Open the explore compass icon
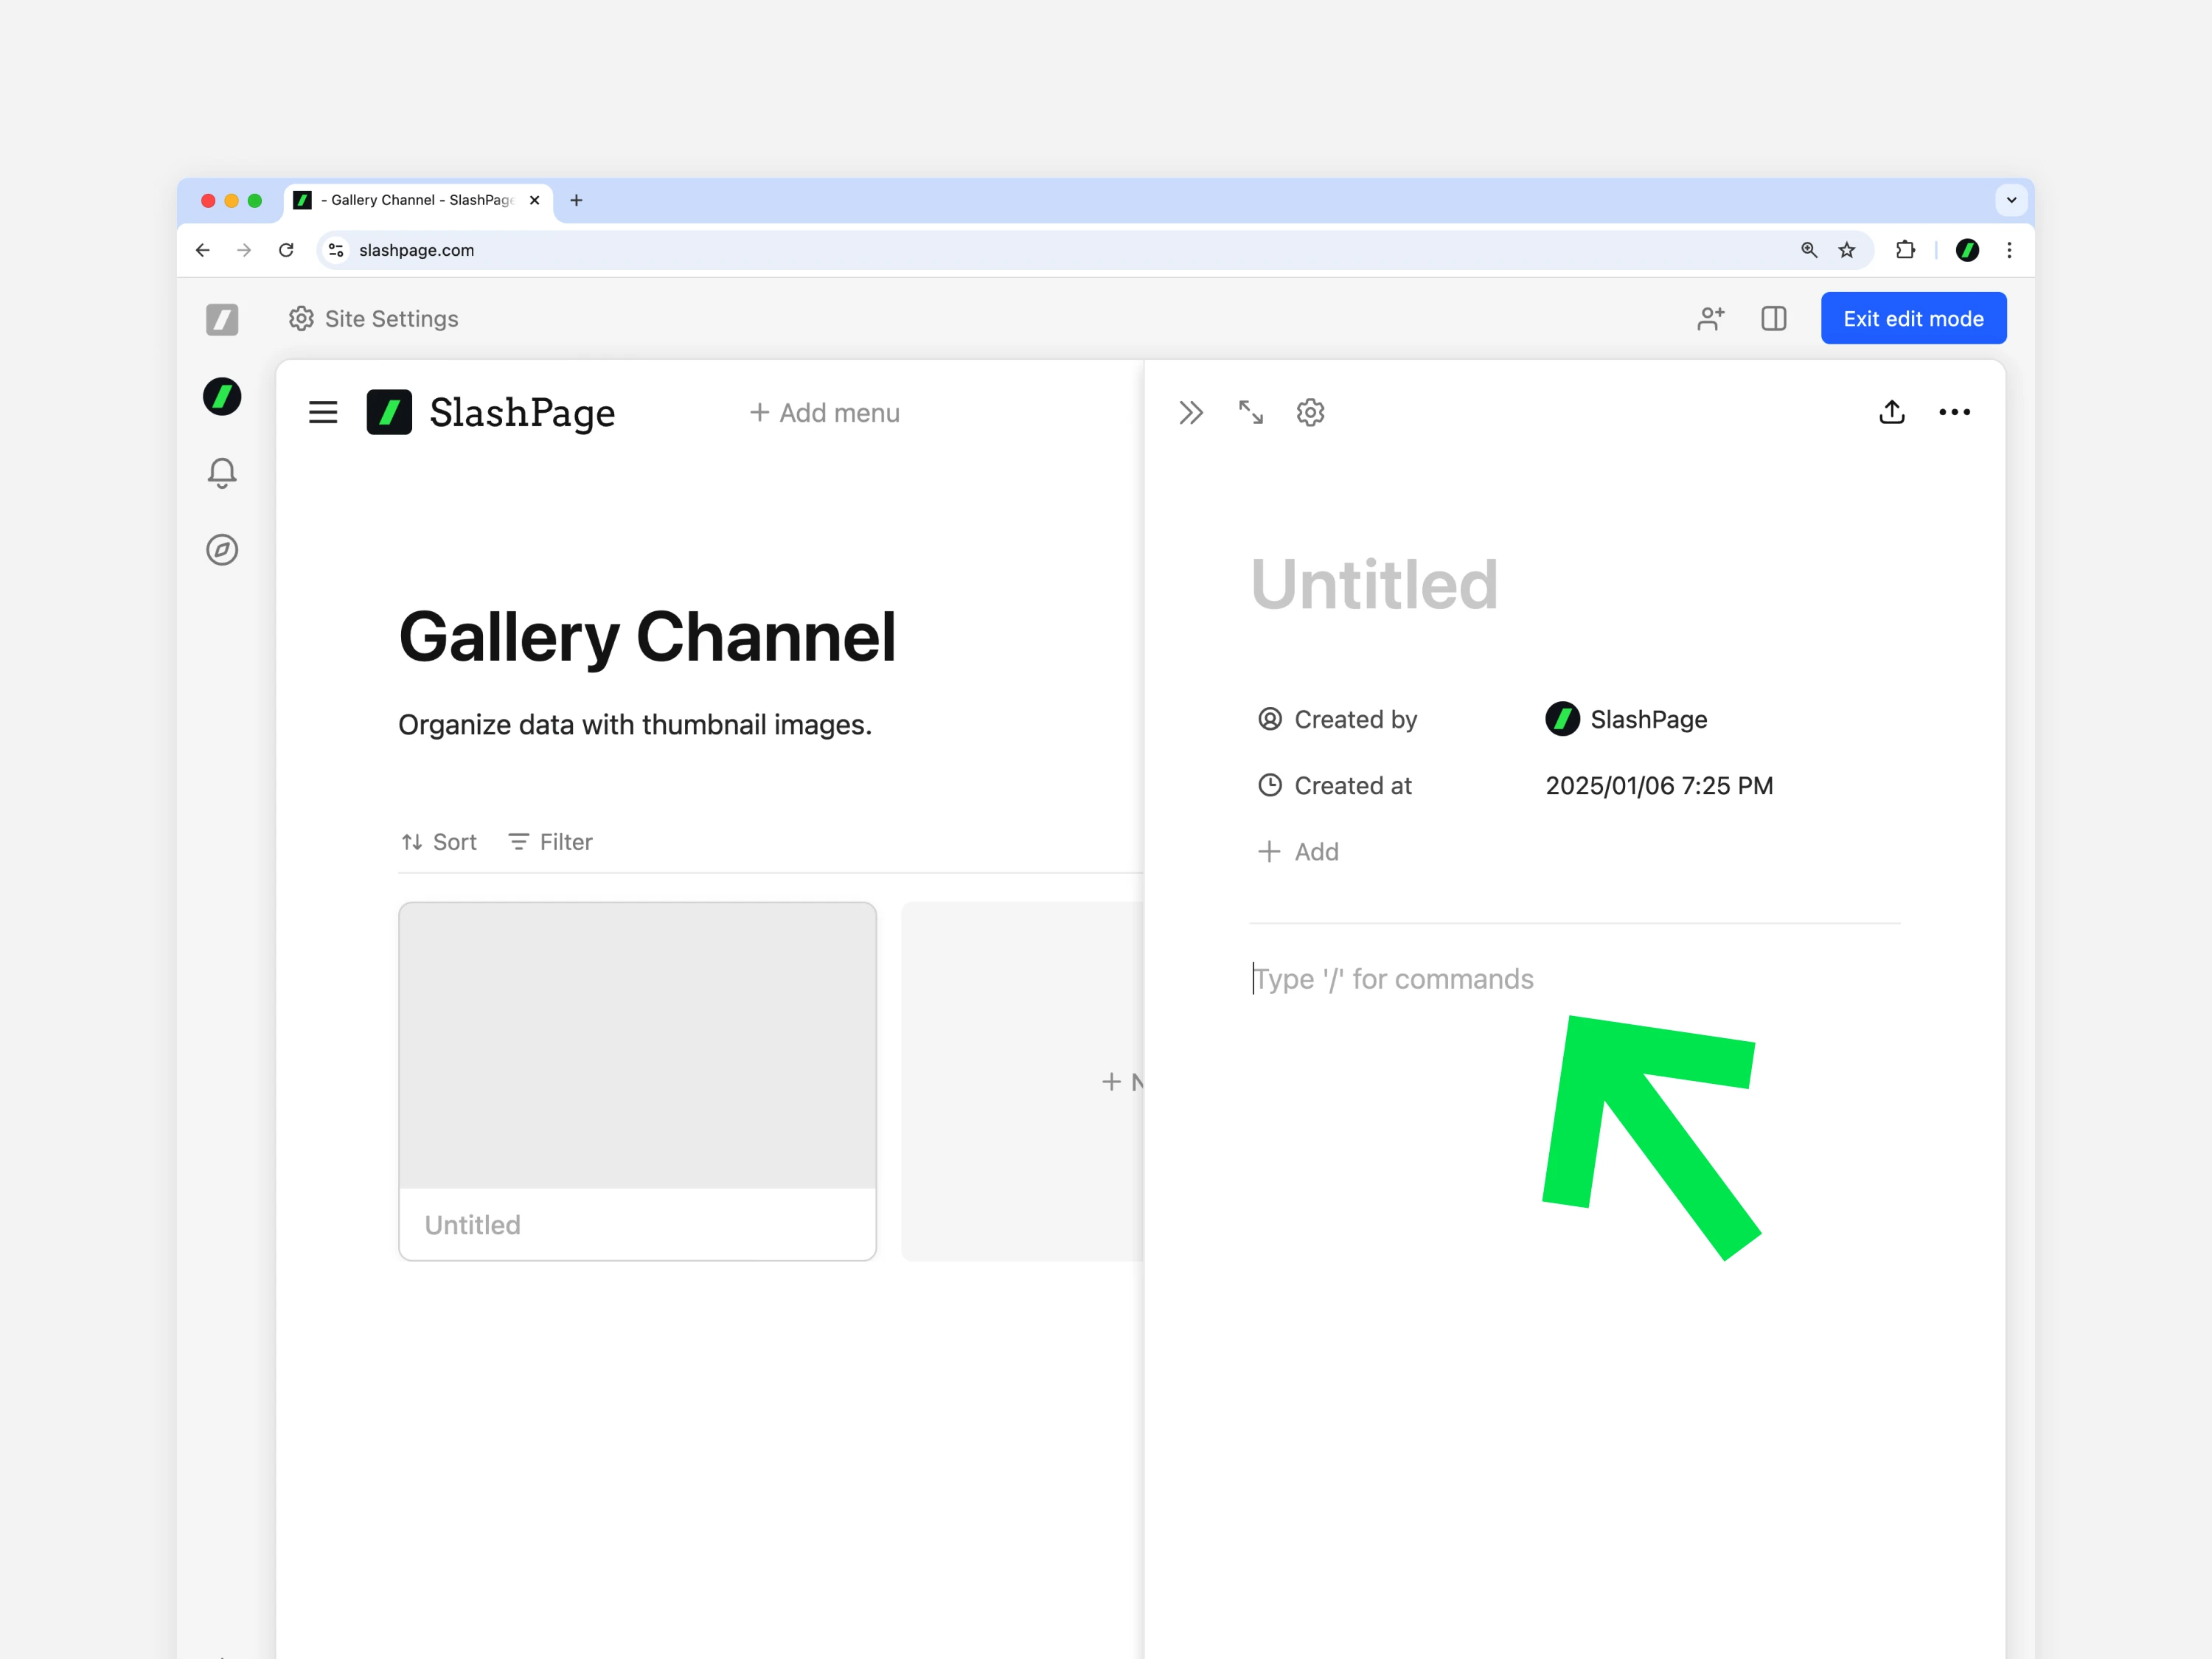Image resolution: width=2212 pixels, height=1659 pixels. coord(222,549)
